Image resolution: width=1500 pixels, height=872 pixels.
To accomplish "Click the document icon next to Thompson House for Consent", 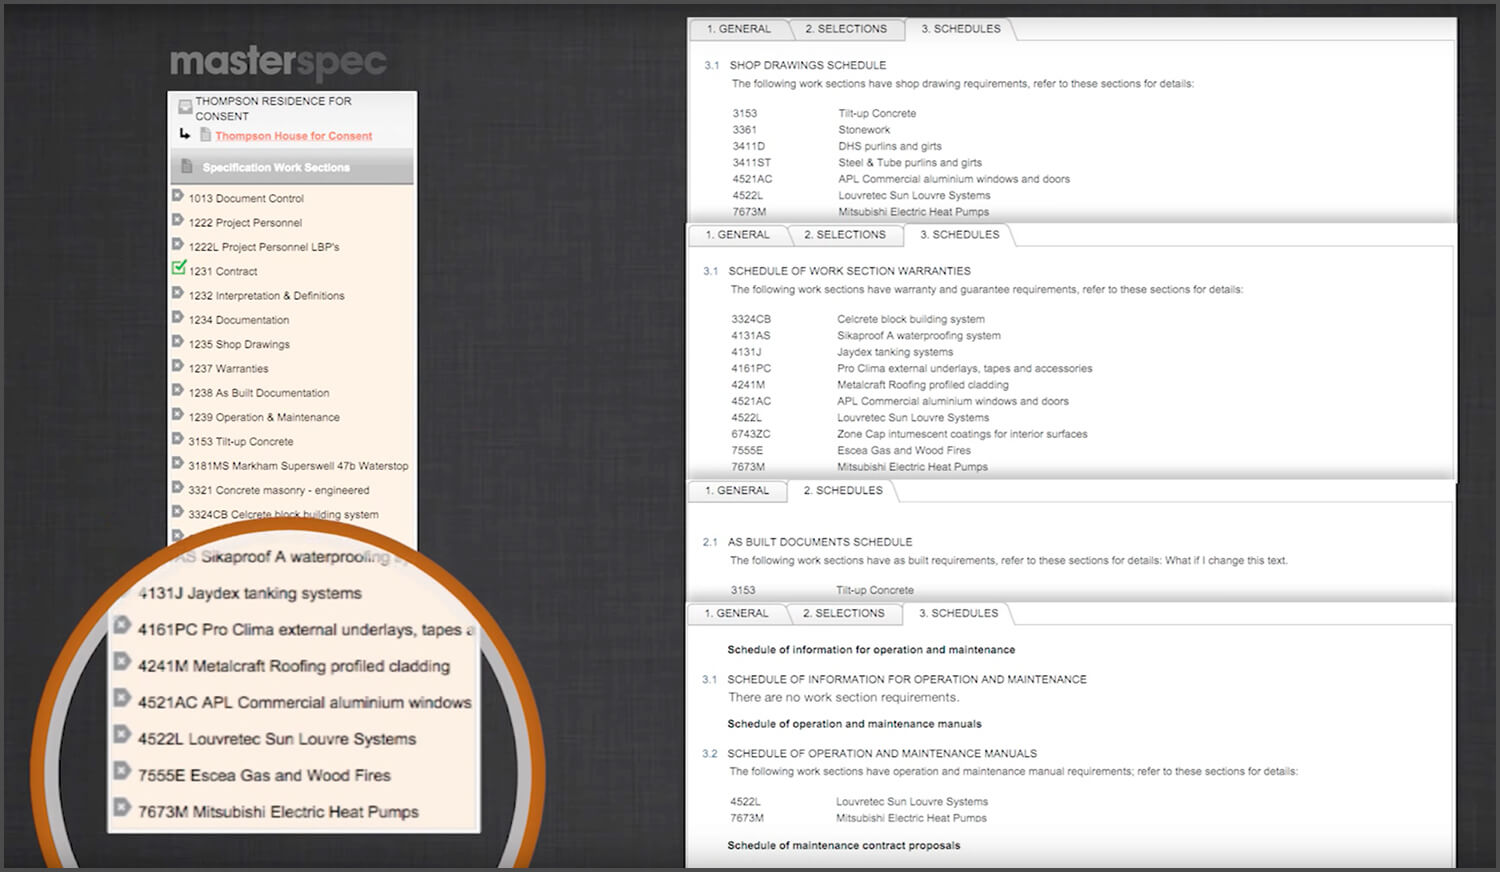I will pyautogui.click(x=204, y=136).
